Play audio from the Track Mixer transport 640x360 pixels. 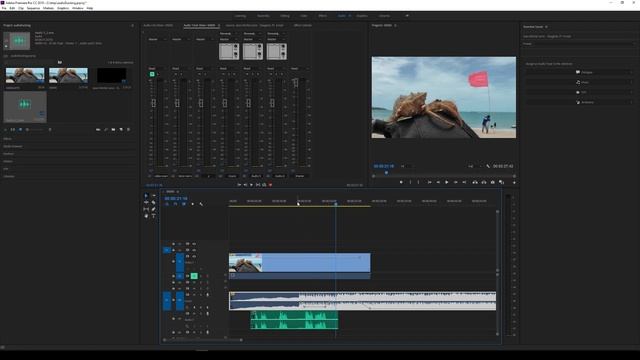coord(251,185)
